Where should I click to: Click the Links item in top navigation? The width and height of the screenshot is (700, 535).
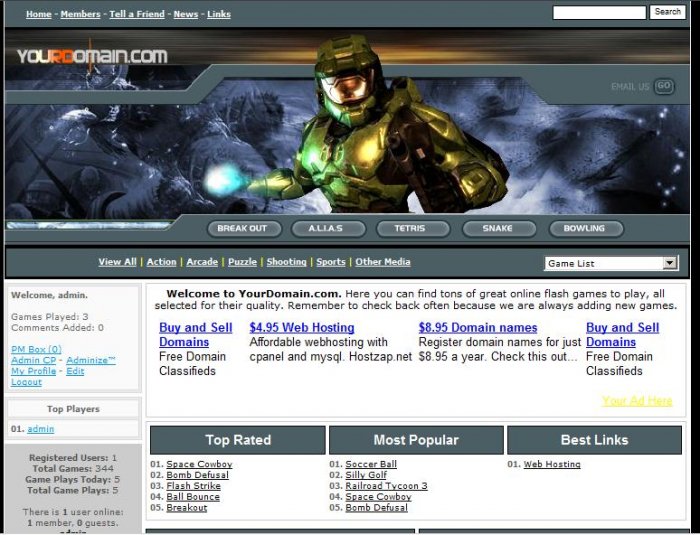point(219,14)
